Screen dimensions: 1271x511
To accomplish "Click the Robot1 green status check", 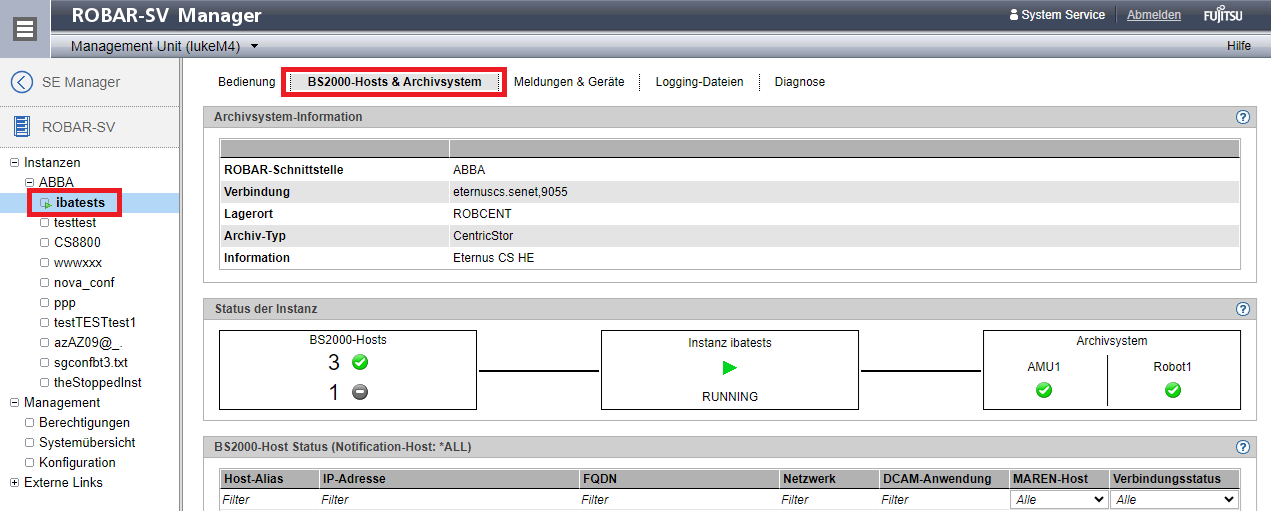I will pos(1173,390).
